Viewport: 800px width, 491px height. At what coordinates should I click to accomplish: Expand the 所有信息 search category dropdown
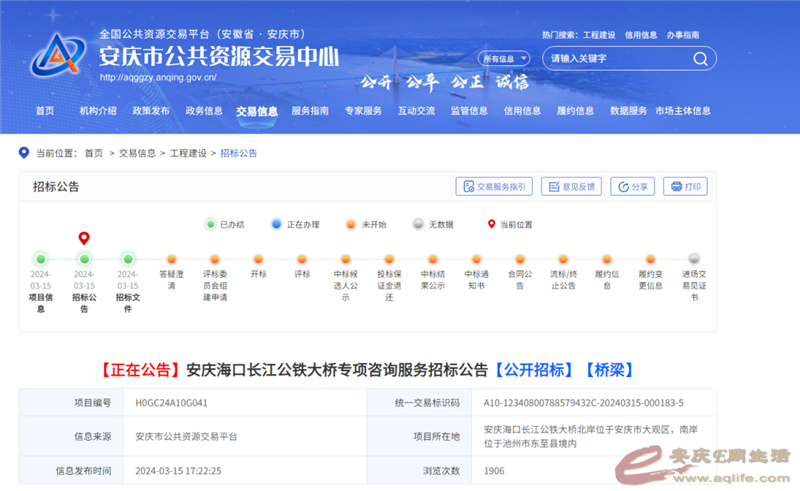tap(503, 59)
